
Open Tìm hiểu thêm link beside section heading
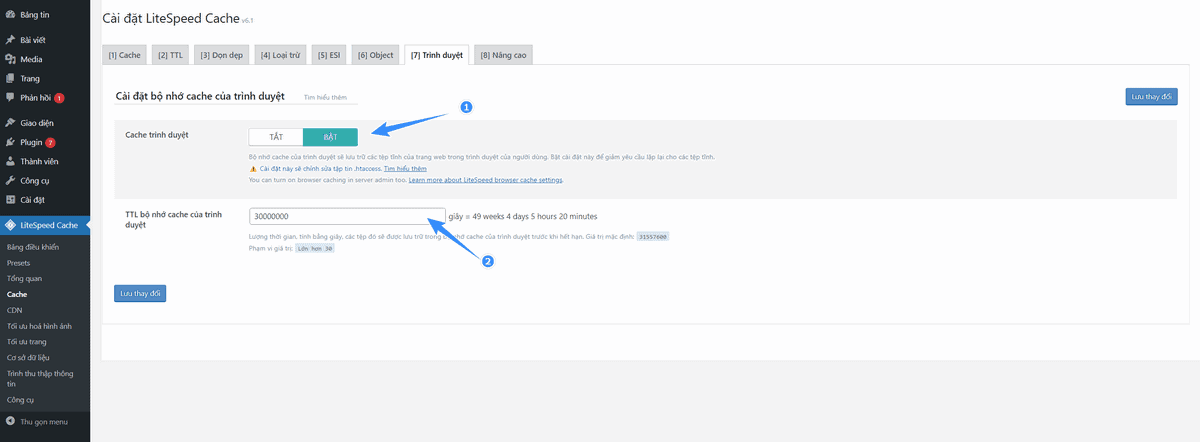point(325,98)
